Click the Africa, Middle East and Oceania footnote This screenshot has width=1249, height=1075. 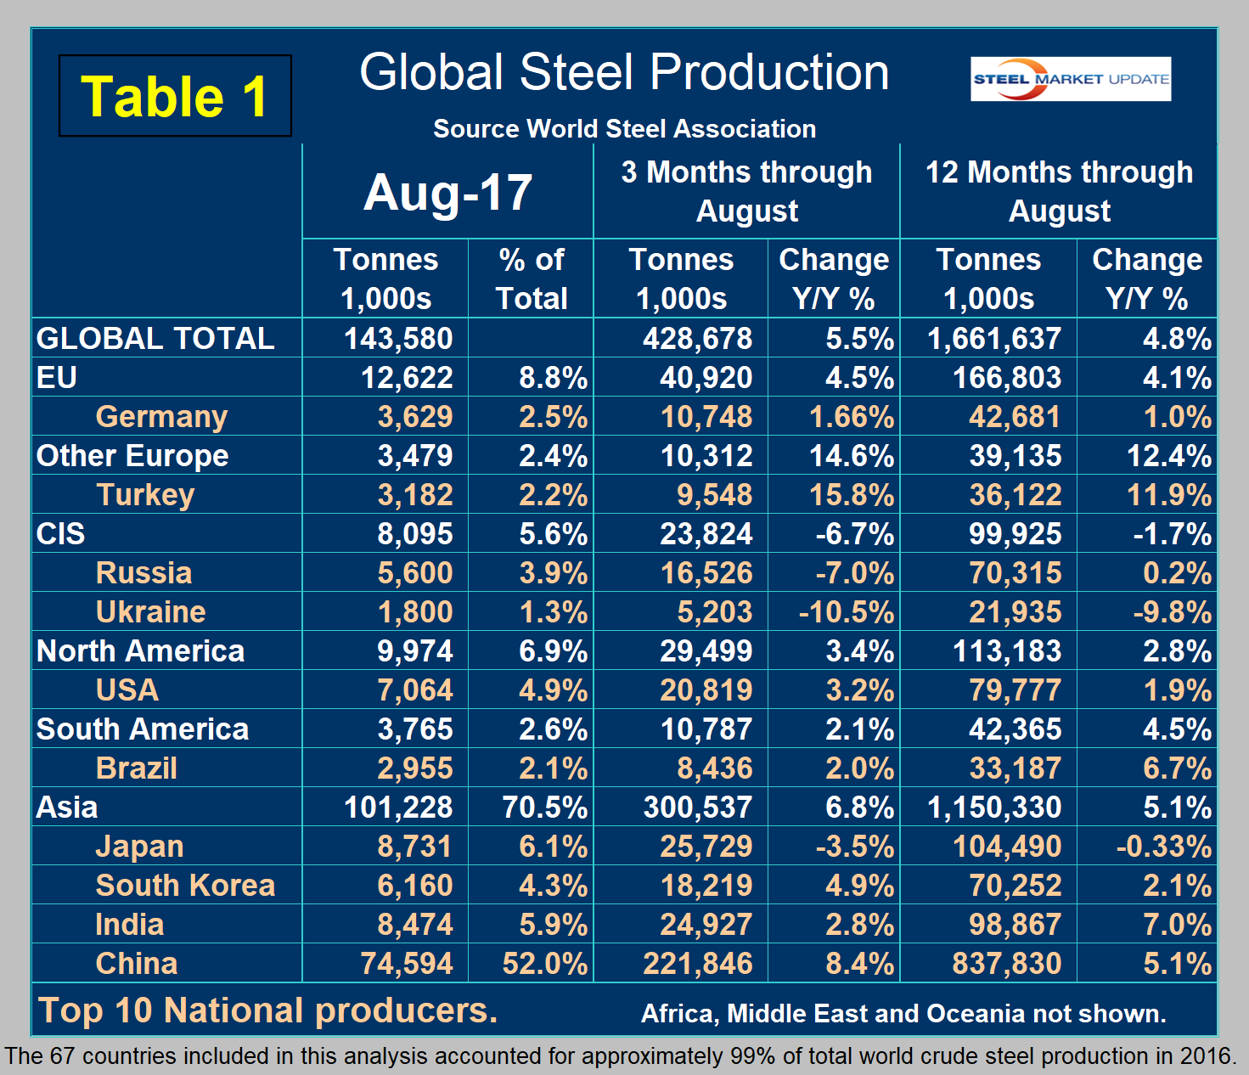[x=903, y=1014]
